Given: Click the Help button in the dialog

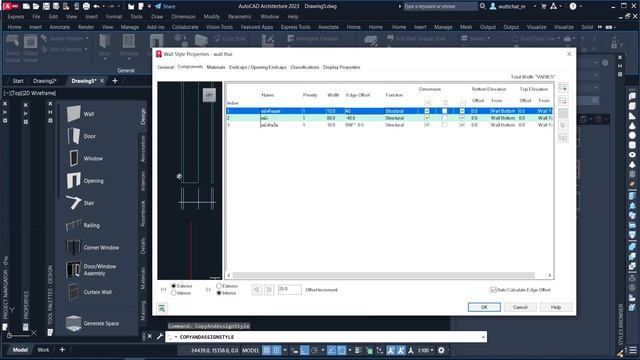Looking at the screenshot, I should click(556, 307).
